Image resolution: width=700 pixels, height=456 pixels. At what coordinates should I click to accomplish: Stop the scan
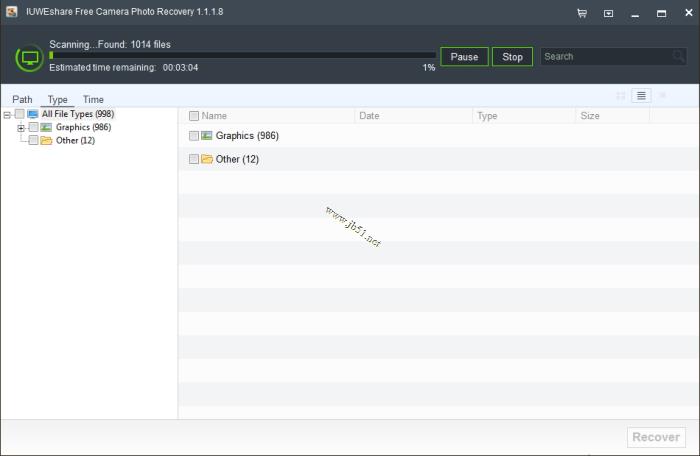(x=512, y=57)
